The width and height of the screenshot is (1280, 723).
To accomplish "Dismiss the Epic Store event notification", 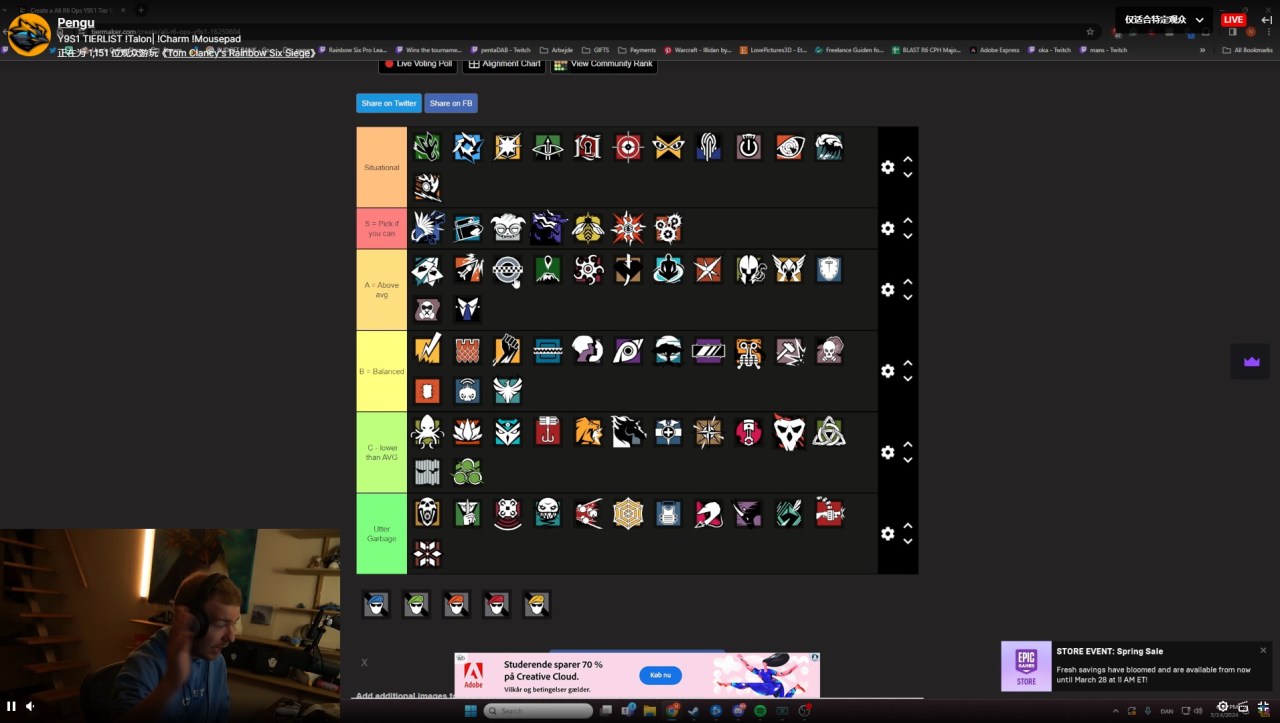I will pos(1263,650).
